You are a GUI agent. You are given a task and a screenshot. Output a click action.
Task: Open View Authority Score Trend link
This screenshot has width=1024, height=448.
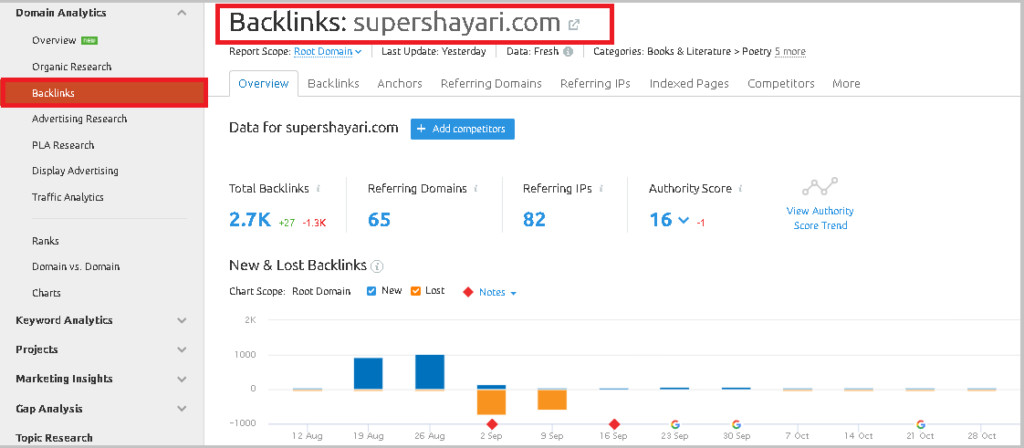click(x=820, y=218)
